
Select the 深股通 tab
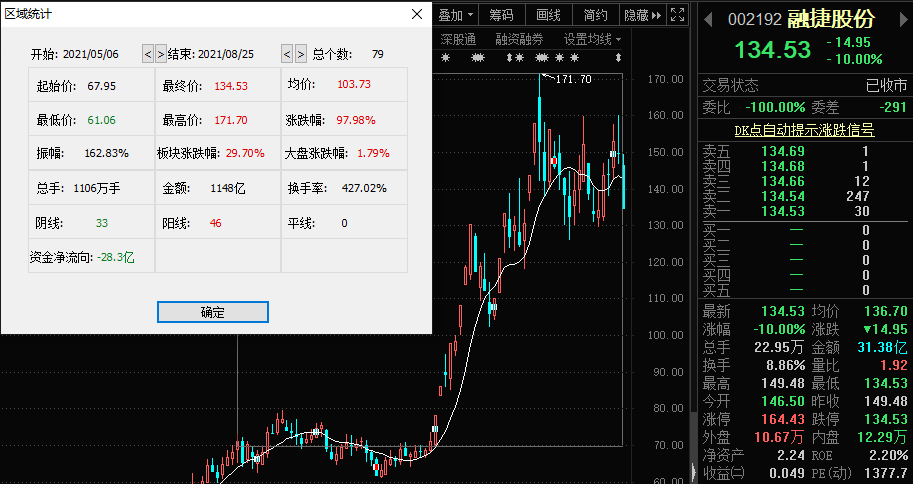point(458,40)
